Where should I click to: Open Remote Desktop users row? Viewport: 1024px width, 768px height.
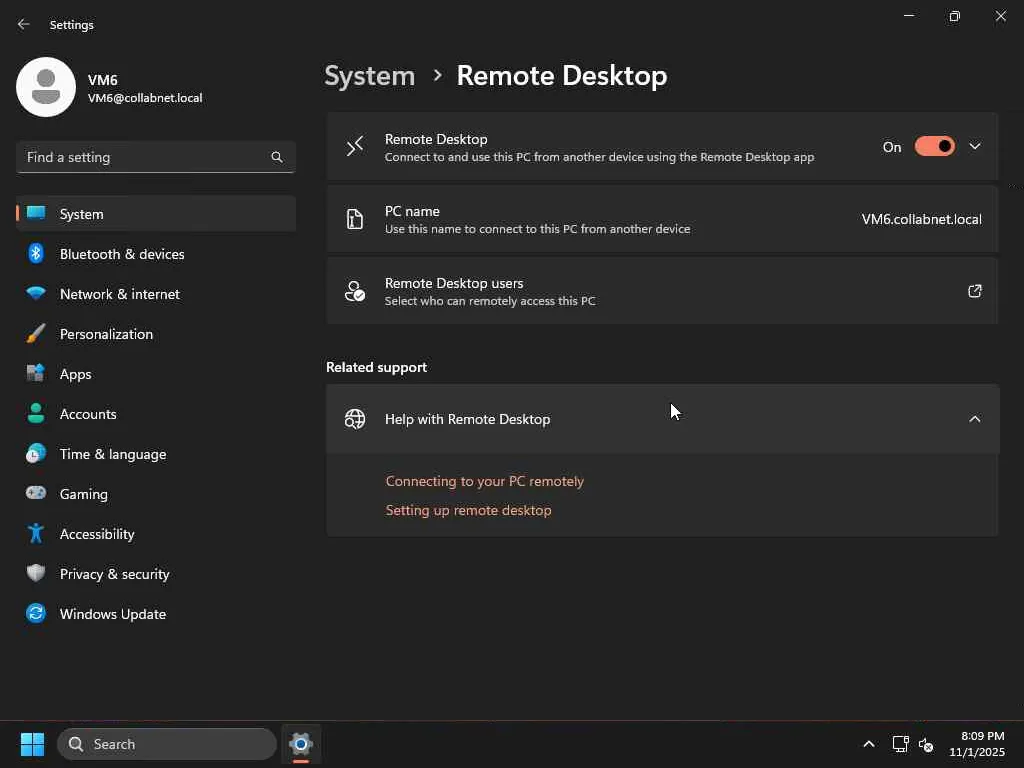coord(662,291)
